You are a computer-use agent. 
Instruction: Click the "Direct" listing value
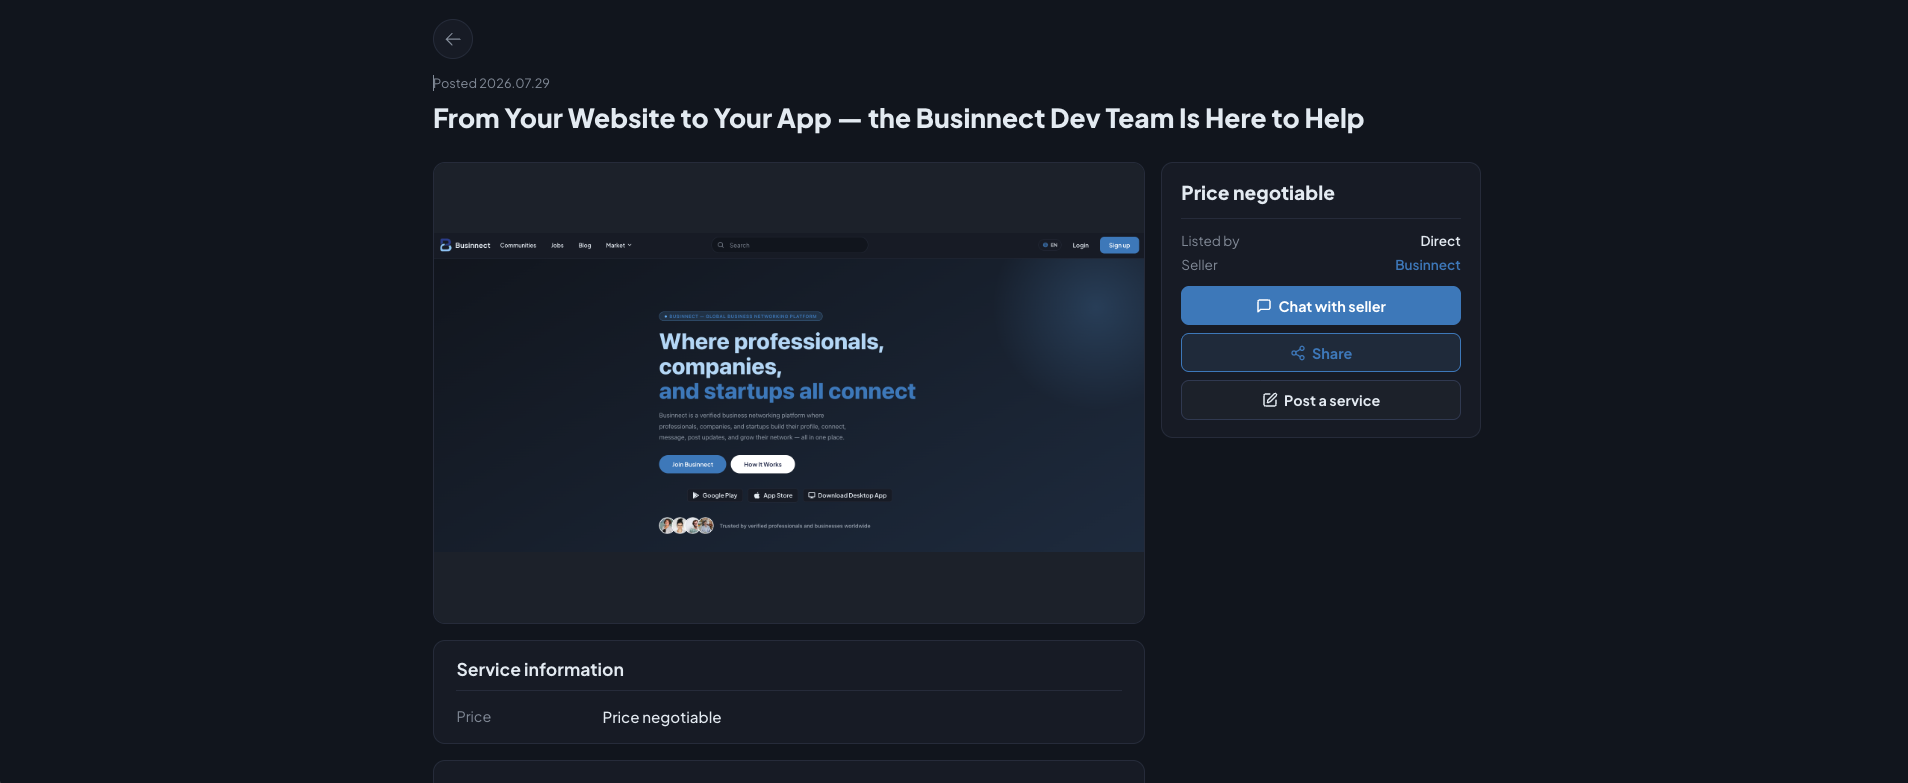point(1440,241)
